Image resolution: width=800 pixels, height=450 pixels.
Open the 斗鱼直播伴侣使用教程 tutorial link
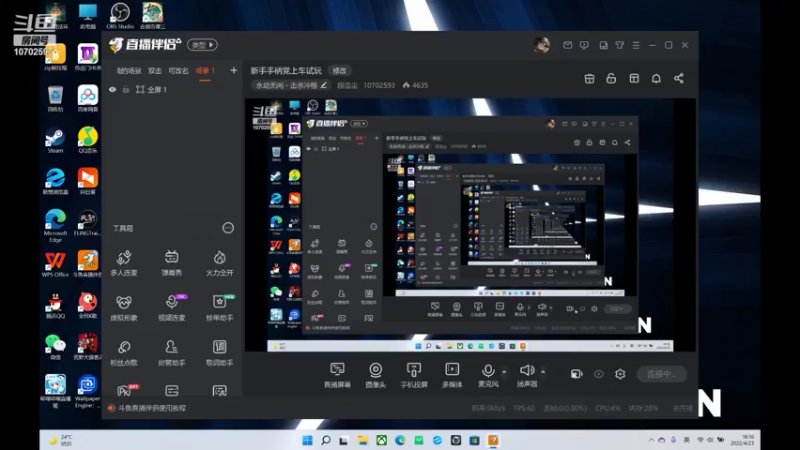coord(152,408)
